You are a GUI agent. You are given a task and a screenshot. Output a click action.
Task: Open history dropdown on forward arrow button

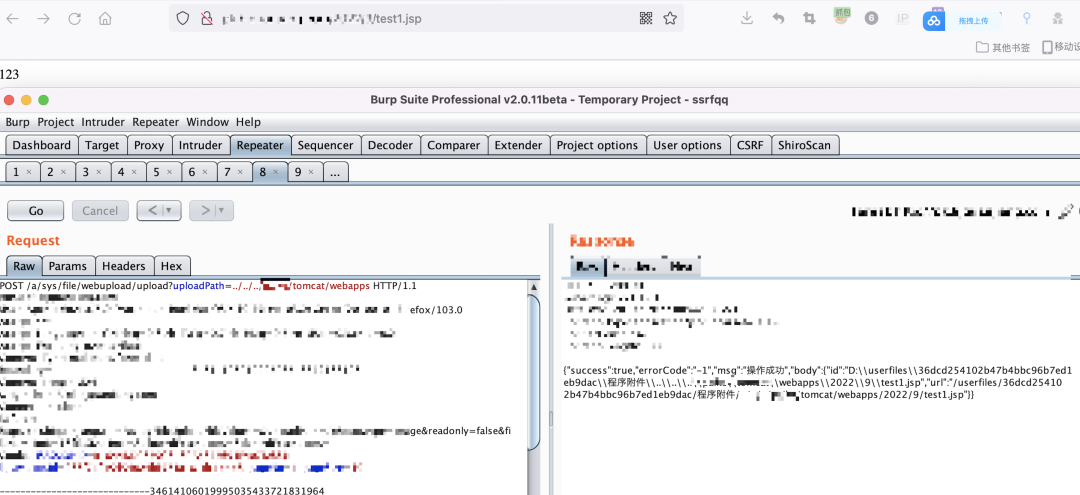(223, 211)
